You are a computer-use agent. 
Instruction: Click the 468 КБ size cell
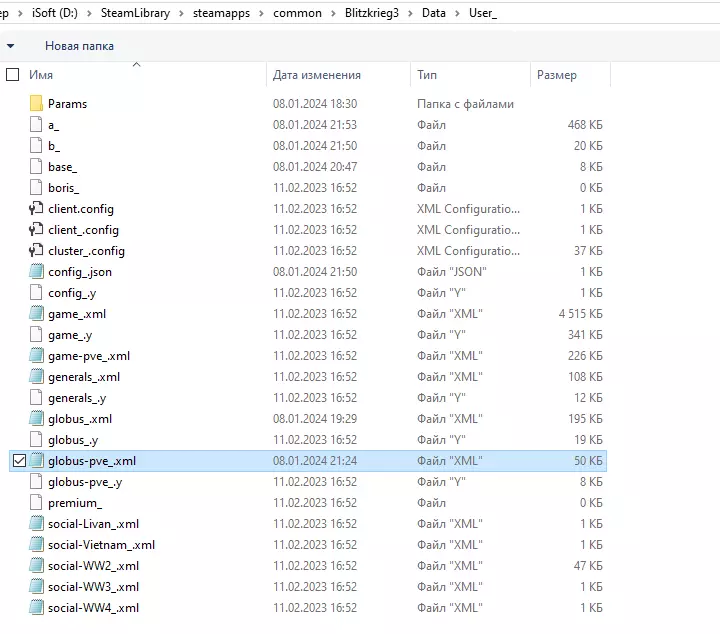pyautogui.click(x=585, y=124)
